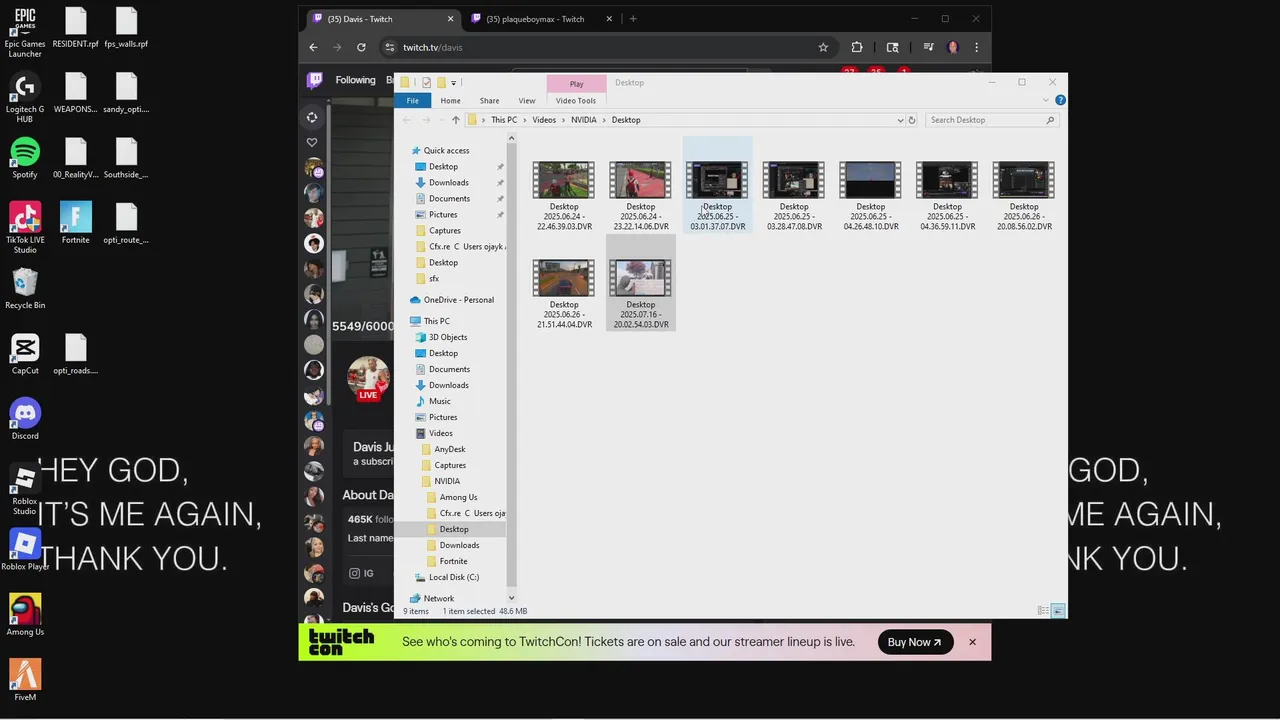Image resolution: width=1280 pixels, height=720 pixels.
Task: Reload the Twitch page in Chrome
Action: 361,47
